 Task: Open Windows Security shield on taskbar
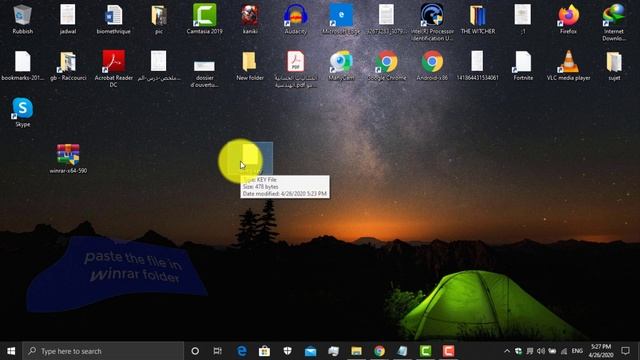pyautogui.click(x=287, y=351)
